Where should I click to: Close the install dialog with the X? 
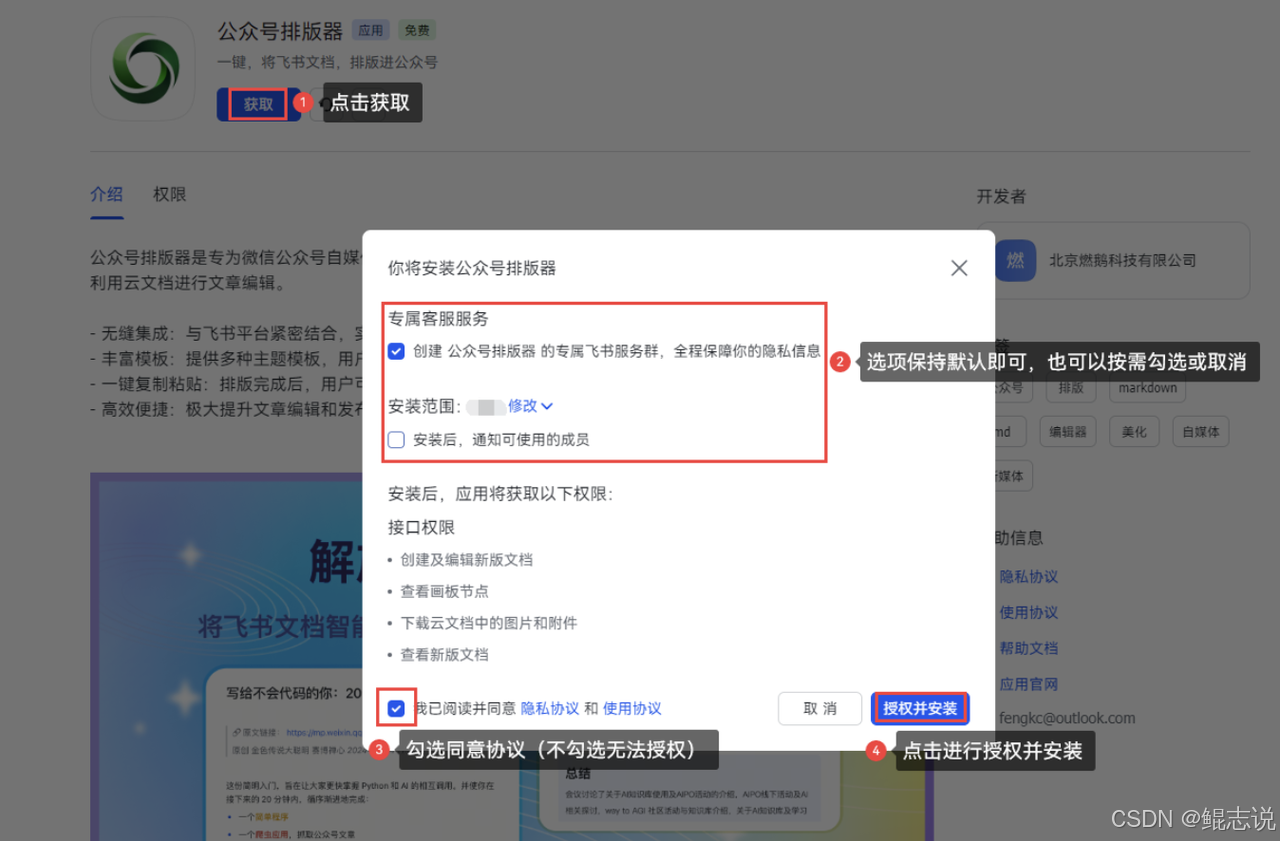[959, 268]
